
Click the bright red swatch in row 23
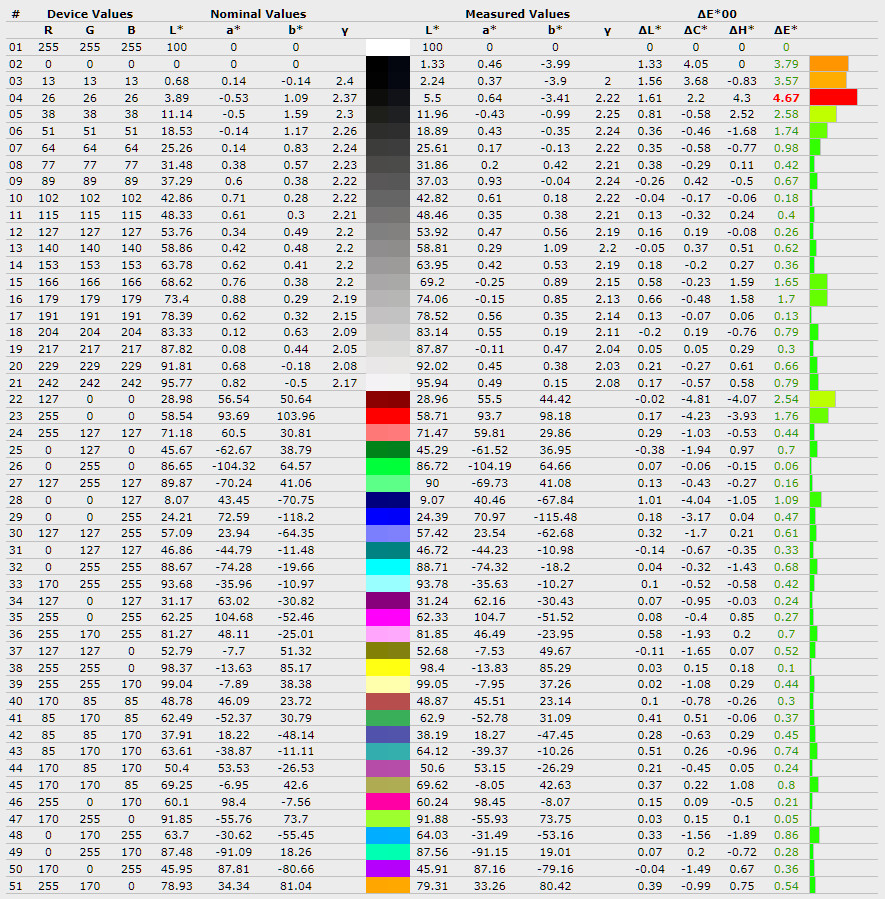[x=388, y=415]
